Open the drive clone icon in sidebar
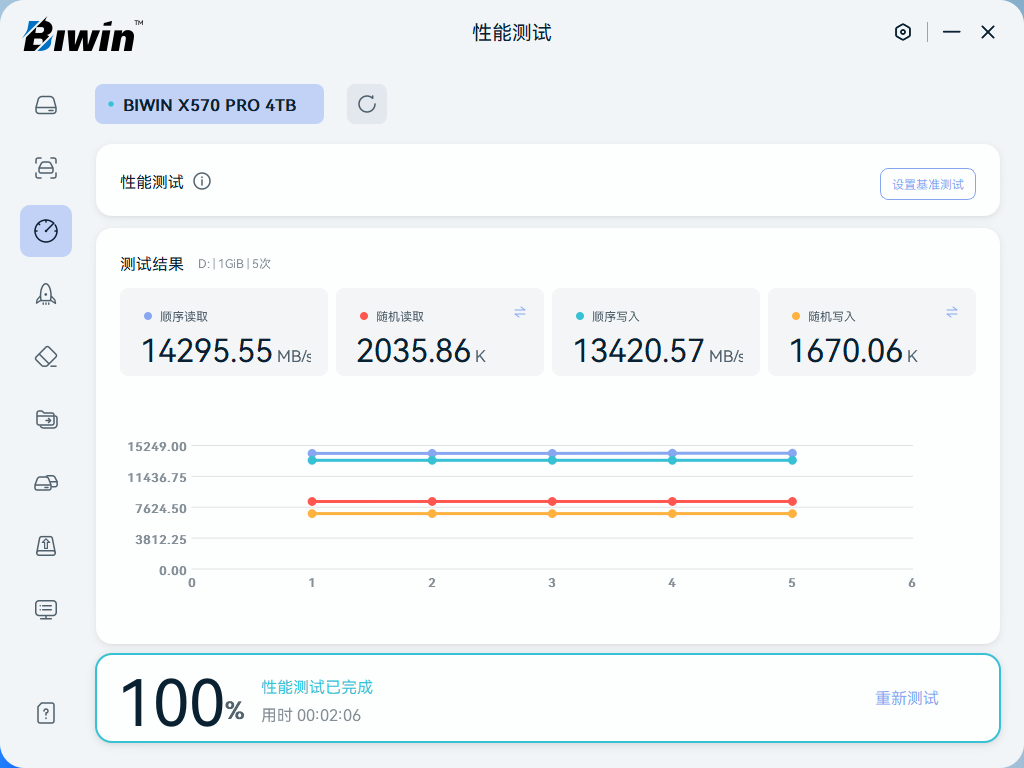Image resolution: width=1024 pixels, height=768 pixels. click(x=46, y=483)
